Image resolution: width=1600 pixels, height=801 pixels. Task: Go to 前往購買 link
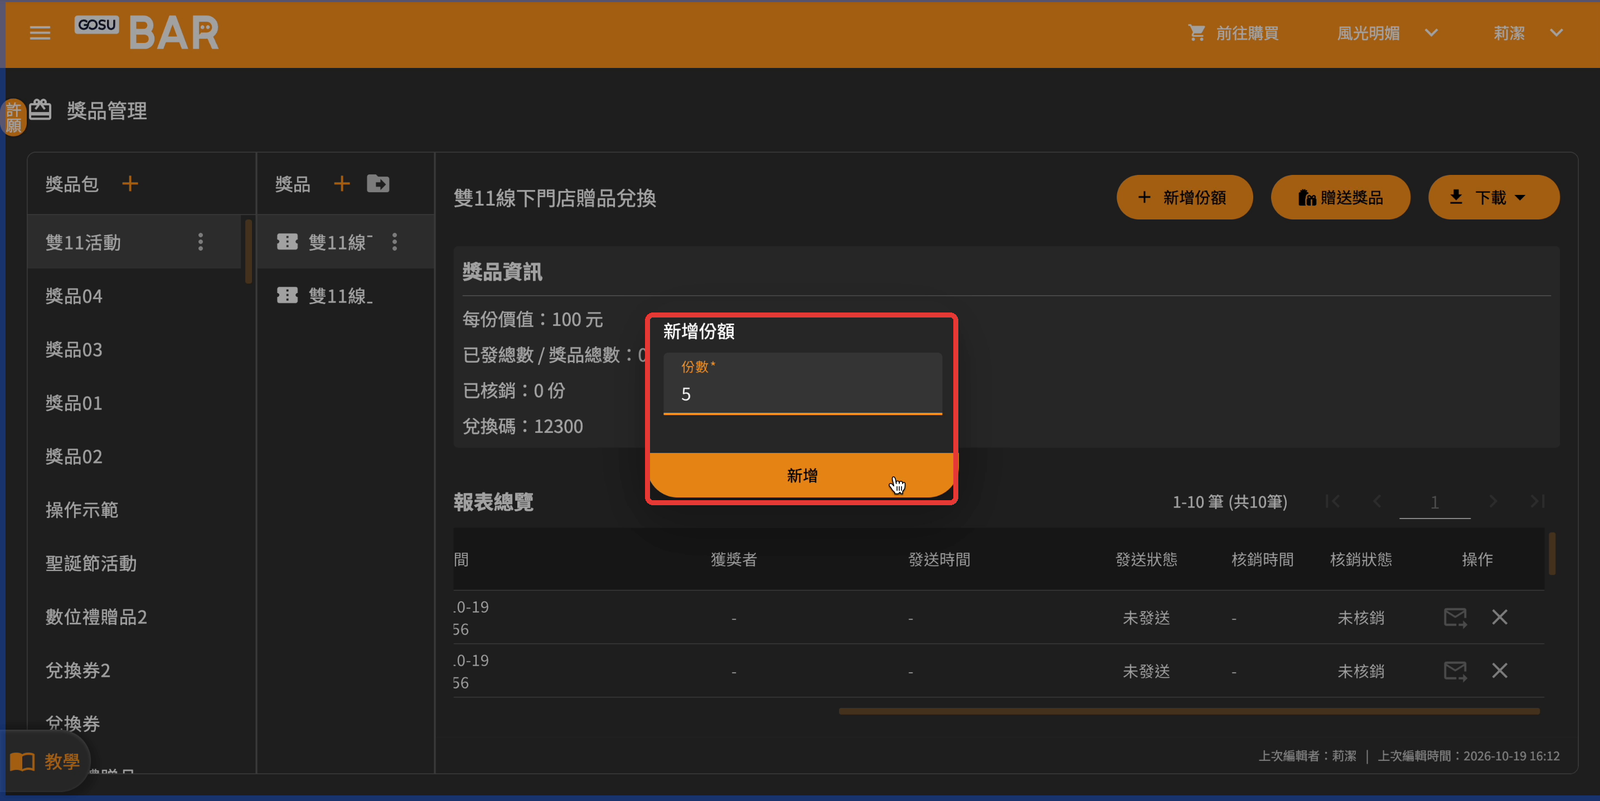(1247, 33)
